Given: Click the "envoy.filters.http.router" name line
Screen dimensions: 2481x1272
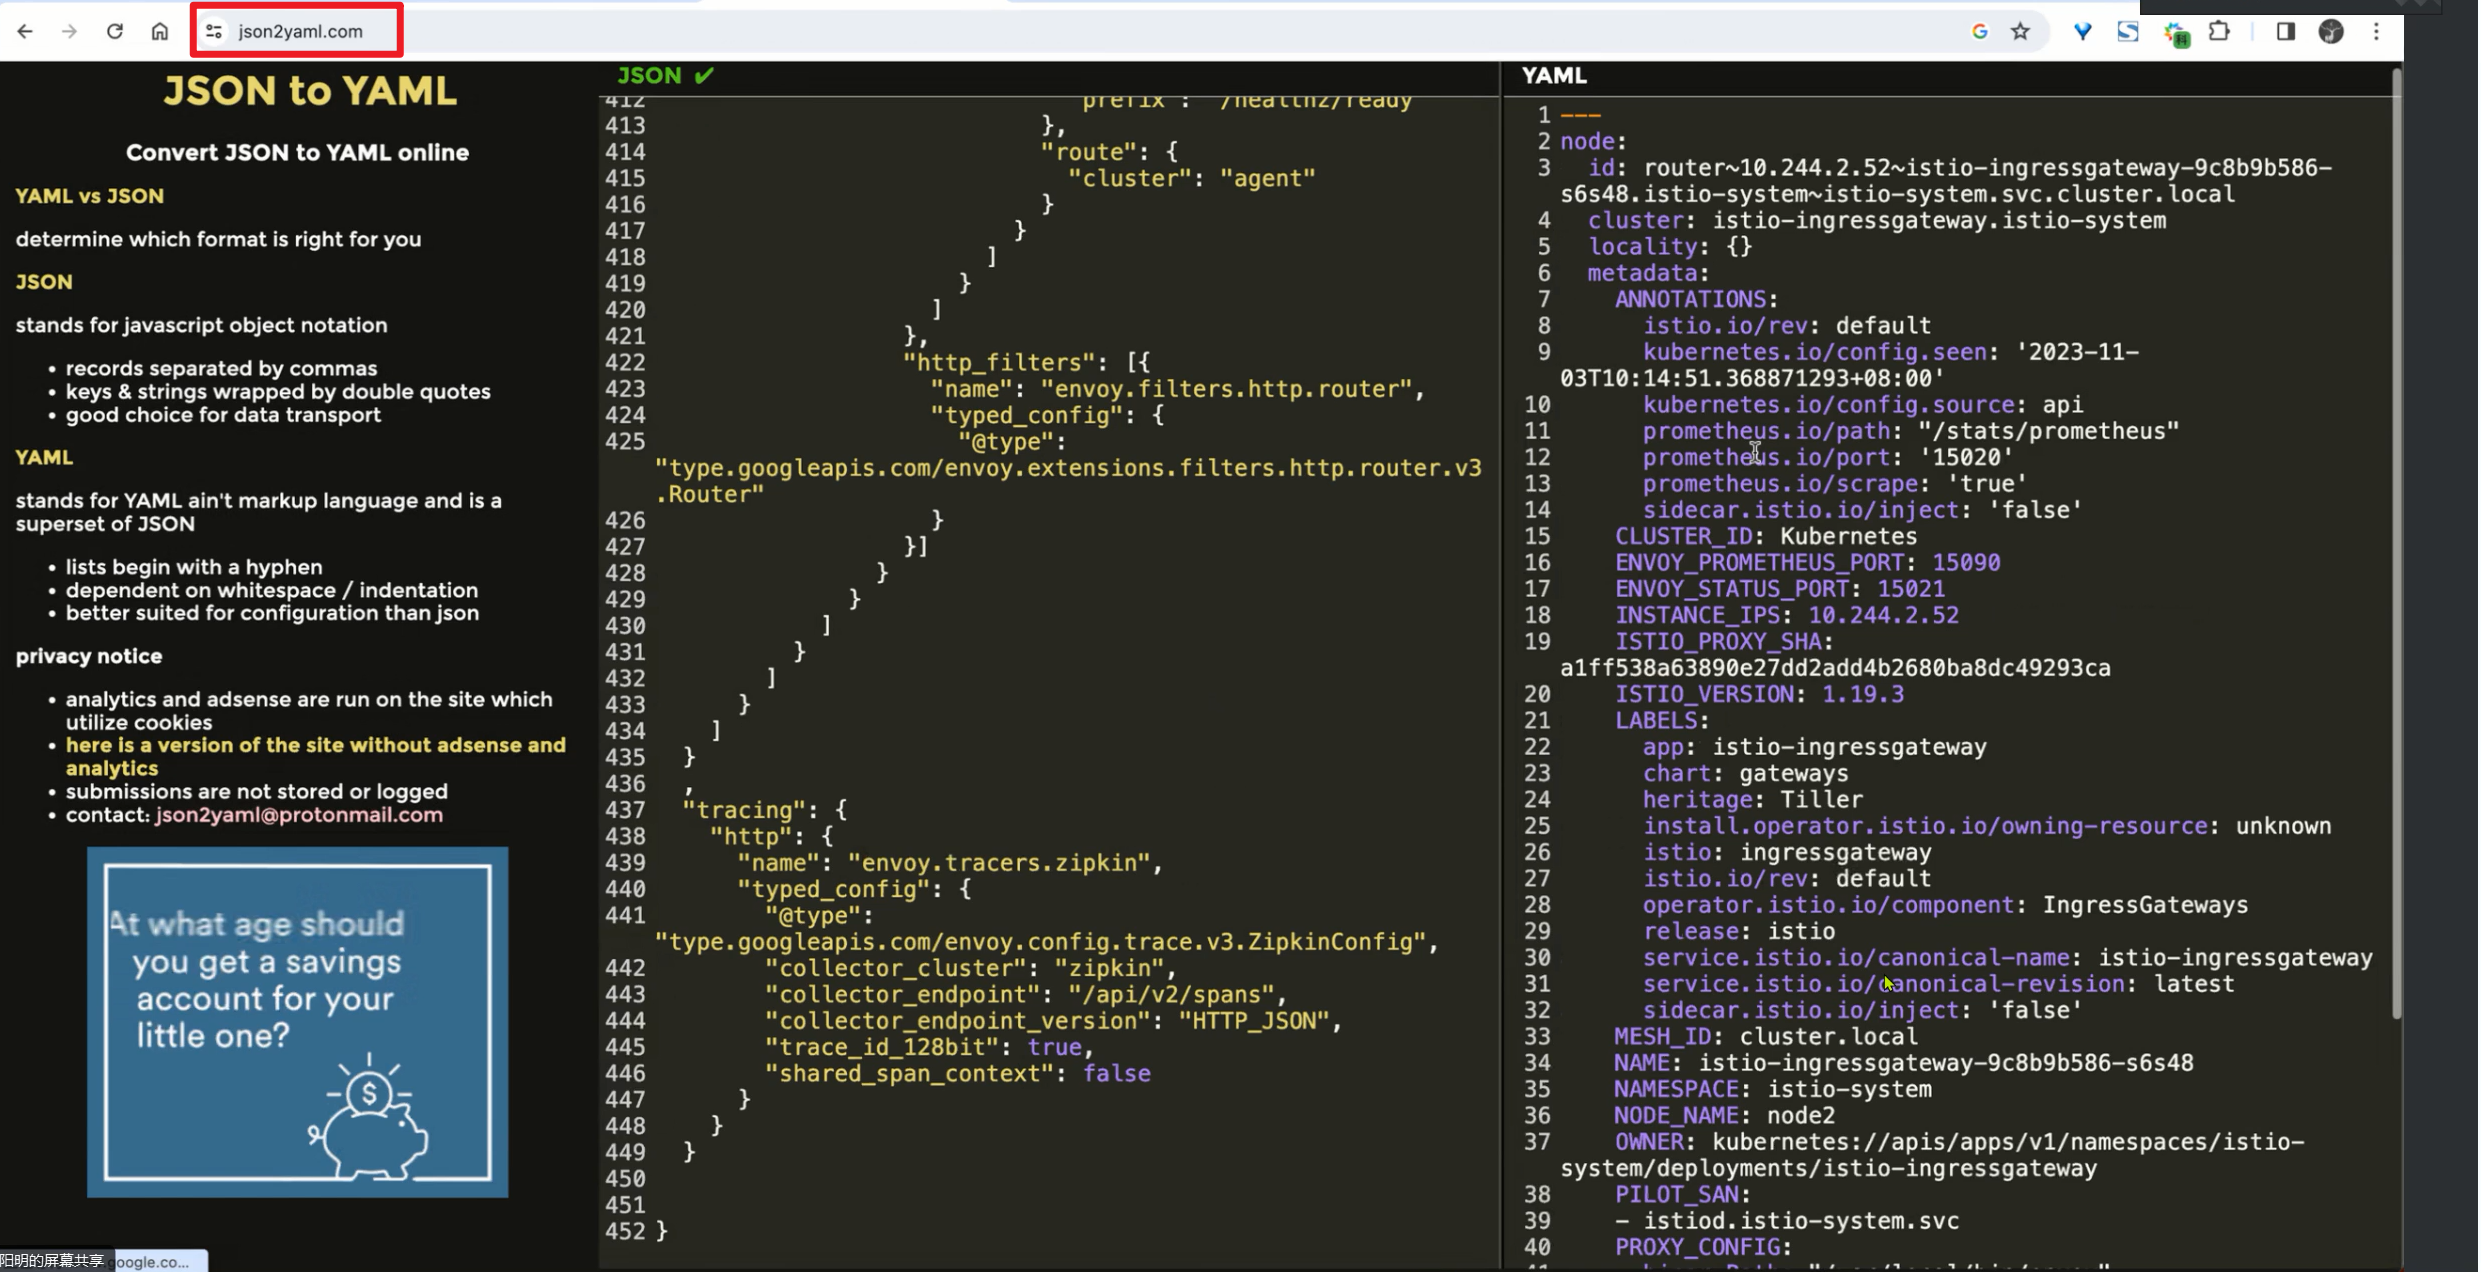Looking at the screenshot, I should coord(1178,389).
